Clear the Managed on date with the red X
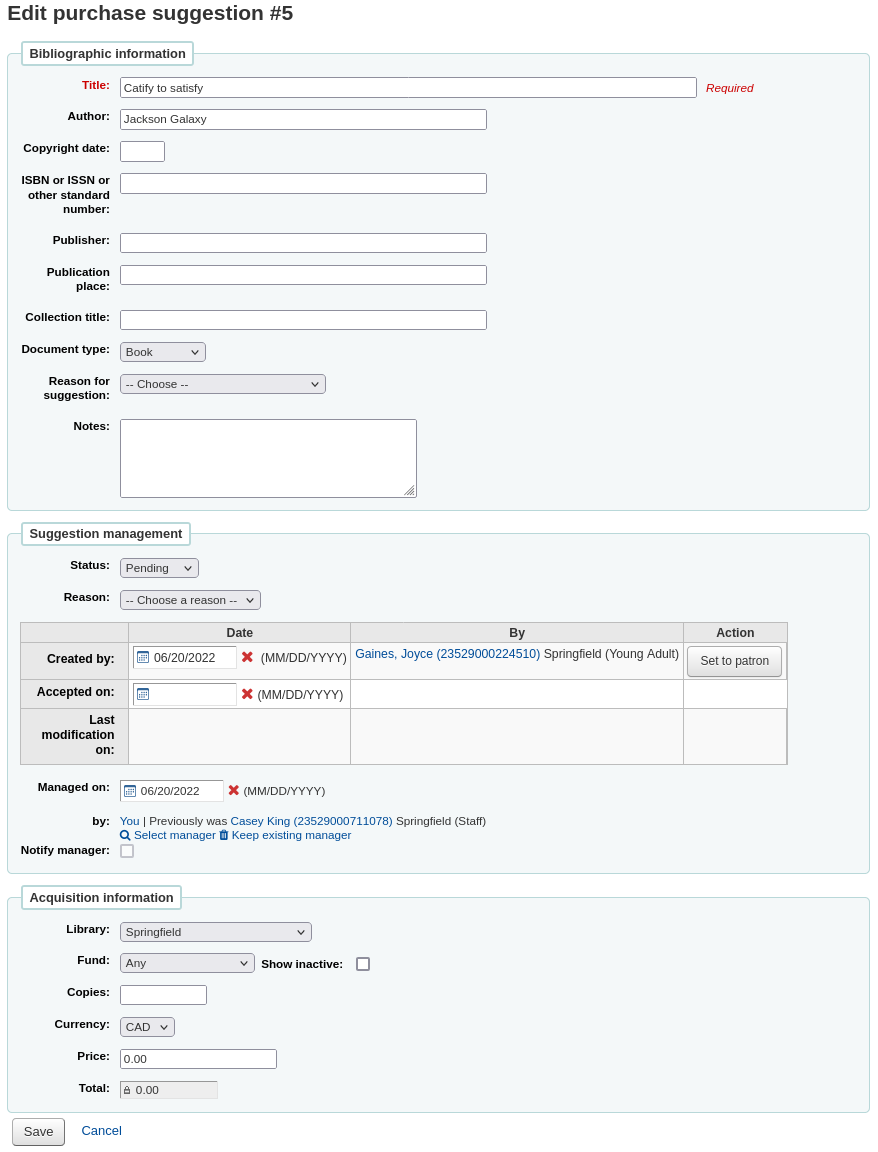 point(234,790)
